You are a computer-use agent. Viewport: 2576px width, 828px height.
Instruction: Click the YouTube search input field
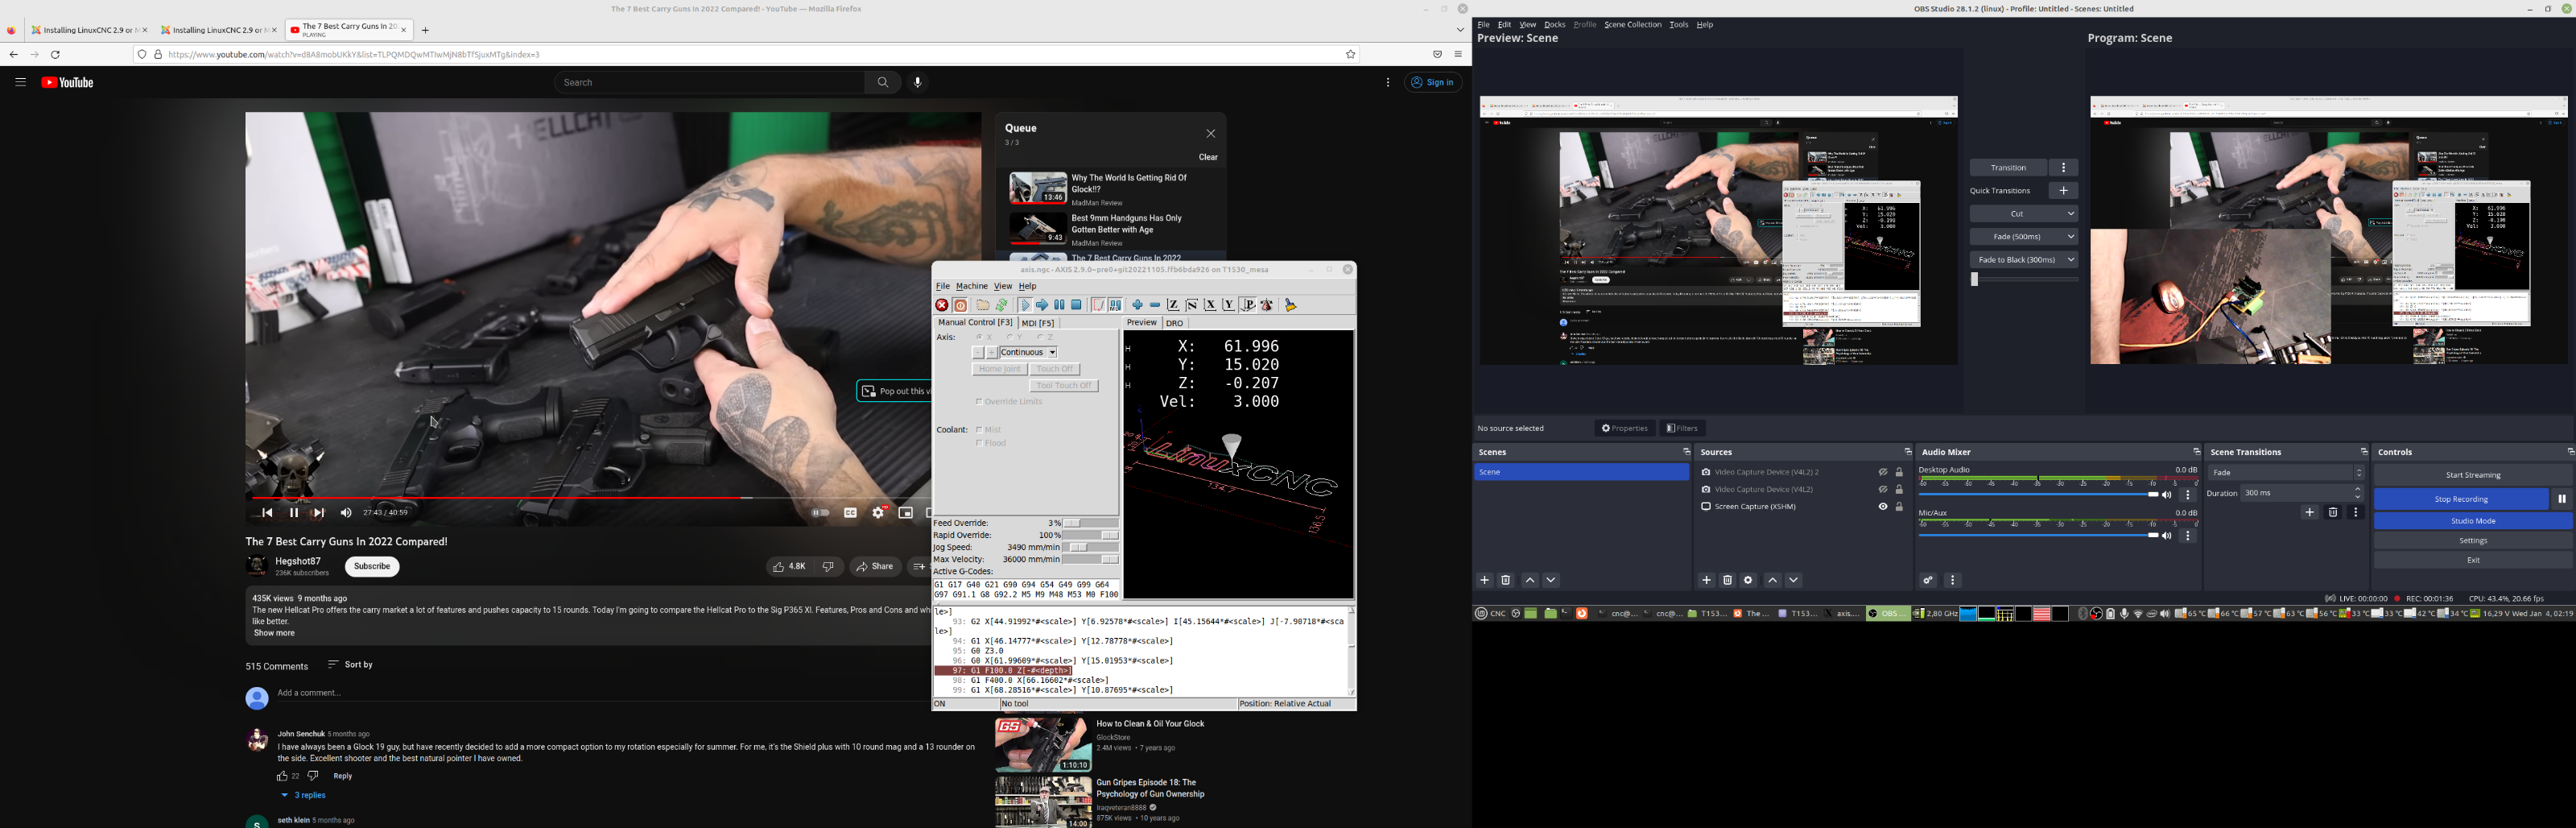[x=709, y=83]
